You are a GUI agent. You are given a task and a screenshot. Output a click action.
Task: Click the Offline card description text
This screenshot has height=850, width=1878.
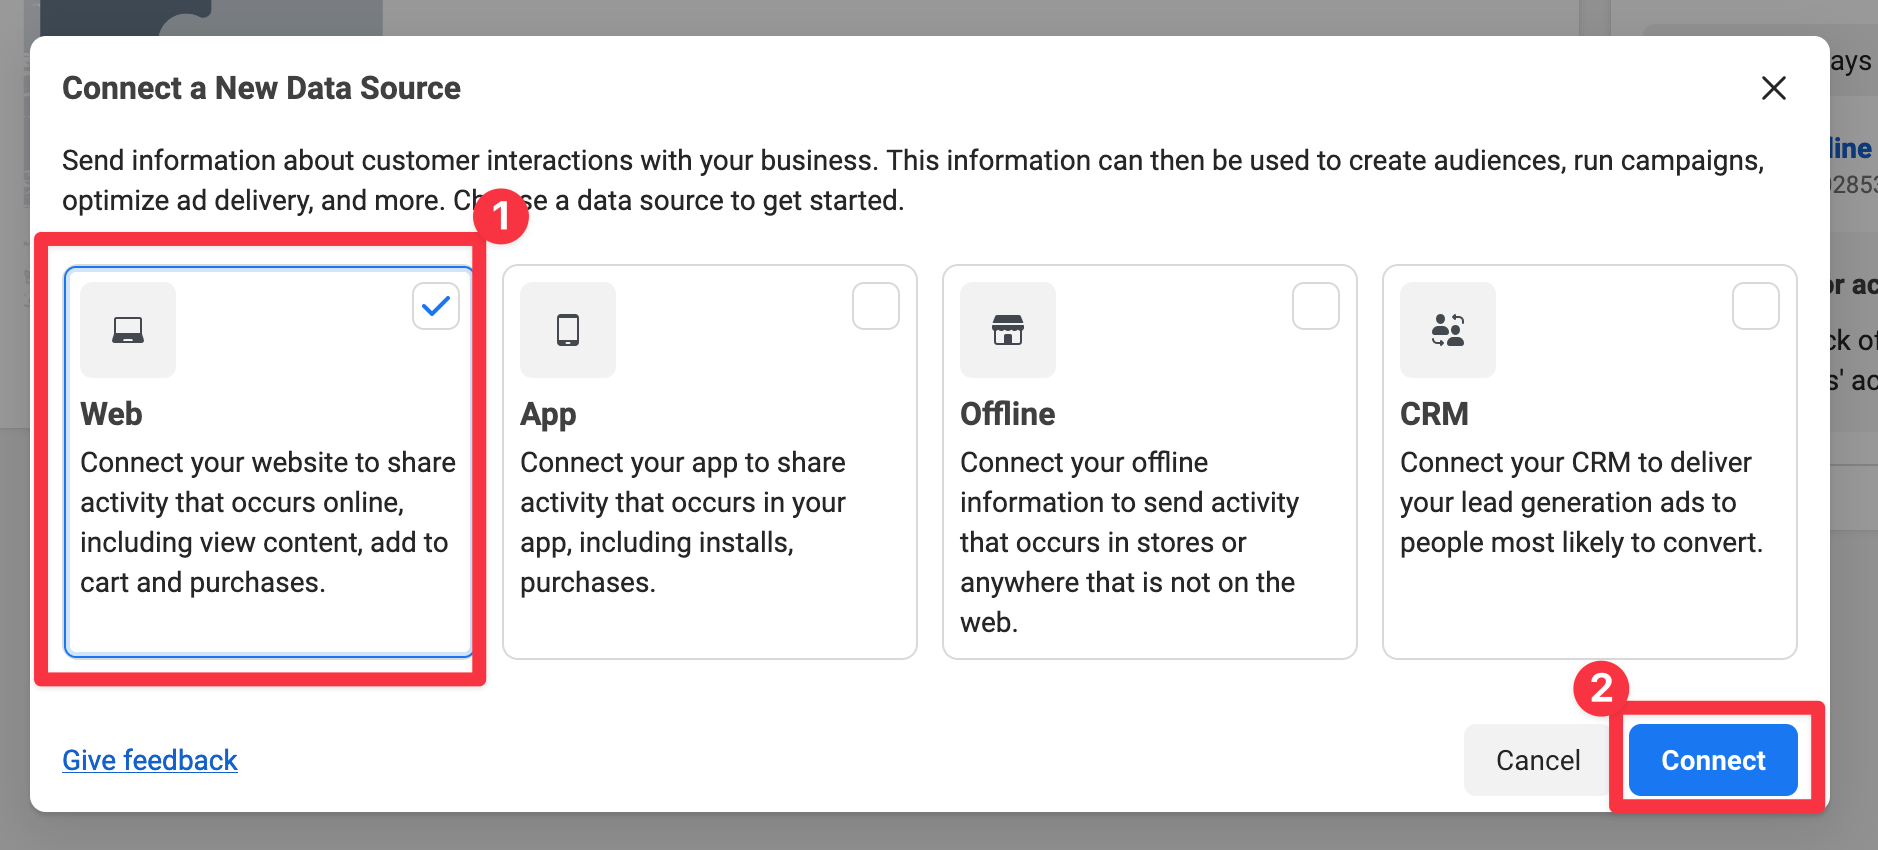pyautogui.click(x=1129, y=542)
